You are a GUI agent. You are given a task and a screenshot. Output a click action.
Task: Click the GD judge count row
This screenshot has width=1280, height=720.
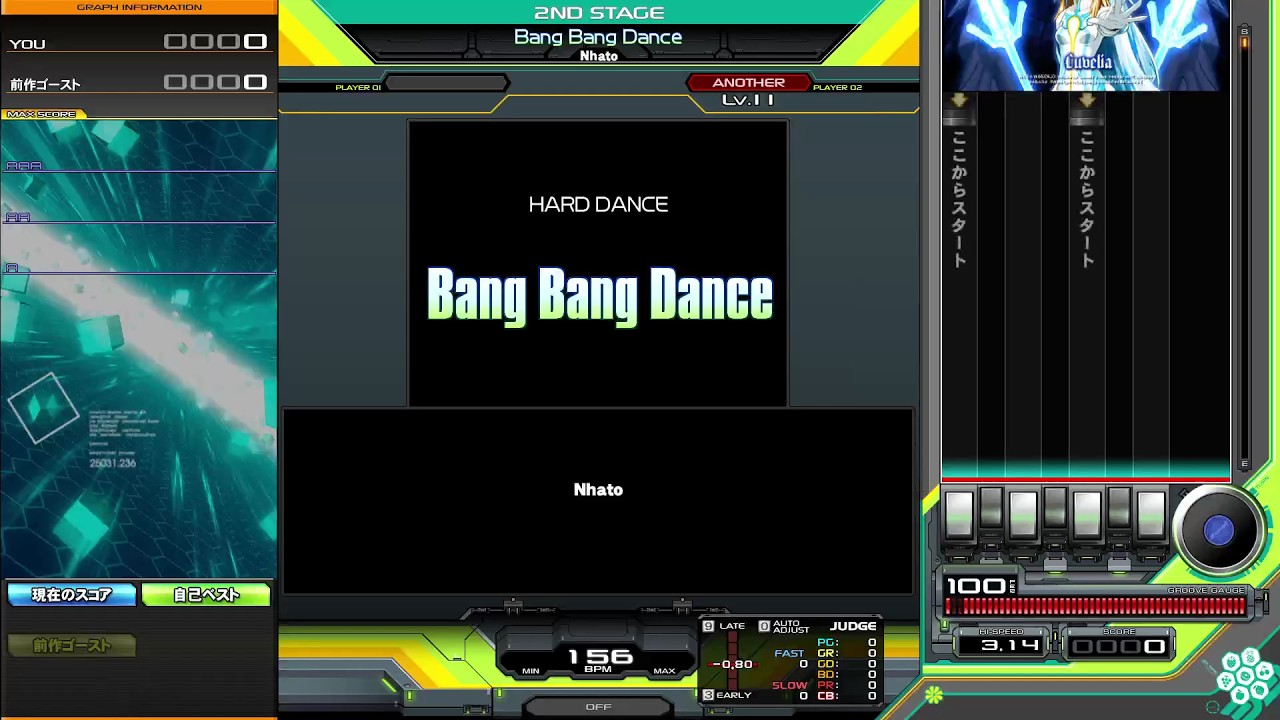846,664
